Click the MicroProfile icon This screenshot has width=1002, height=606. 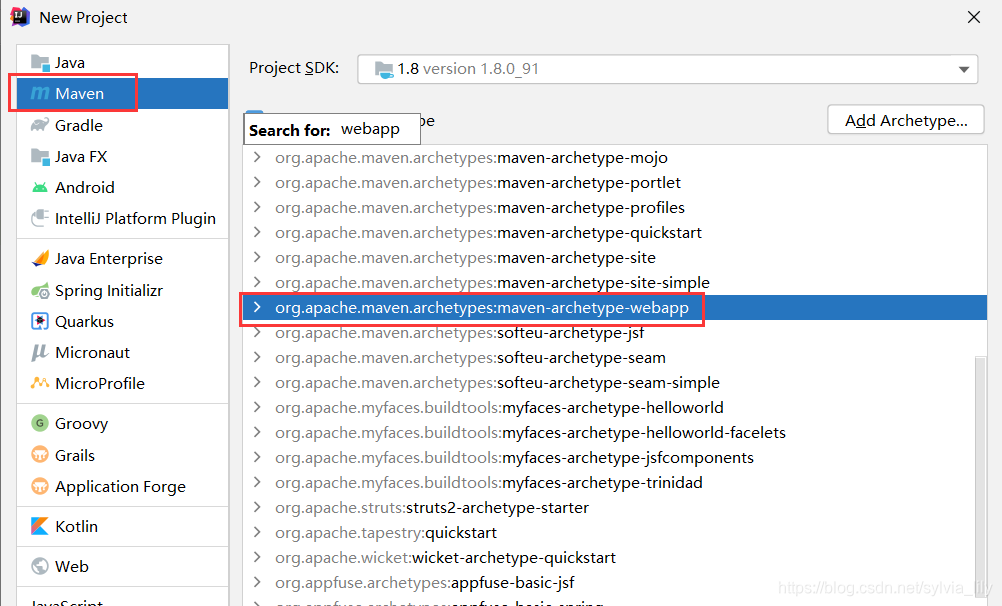click(40, 383)
